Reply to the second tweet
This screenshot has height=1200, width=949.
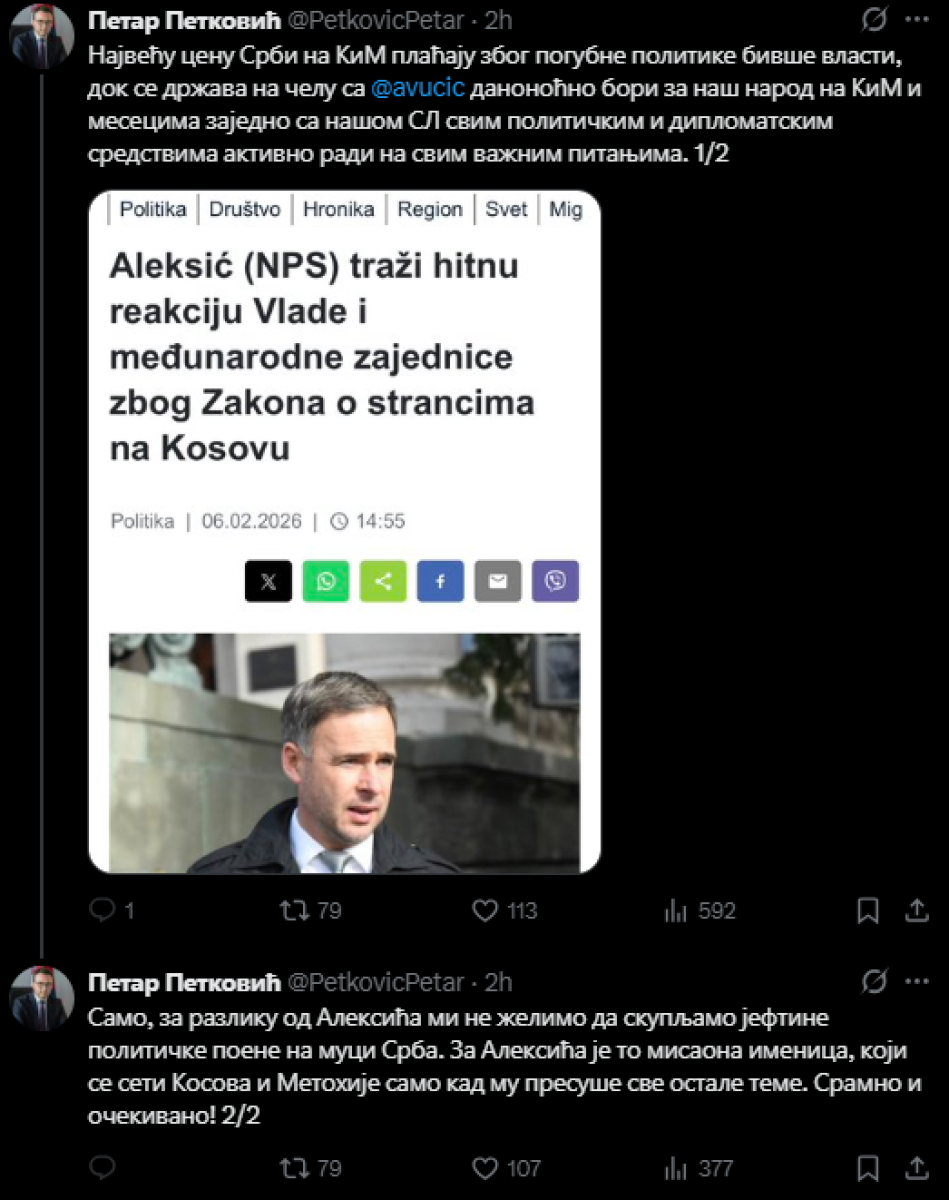(x=102, y=1167)
